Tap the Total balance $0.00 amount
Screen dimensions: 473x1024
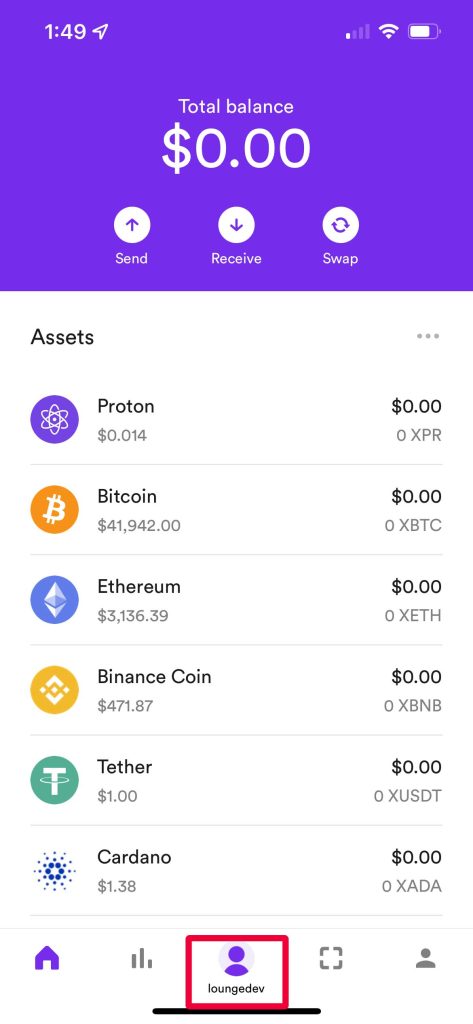pyautogui.click(x=236, y=149)
